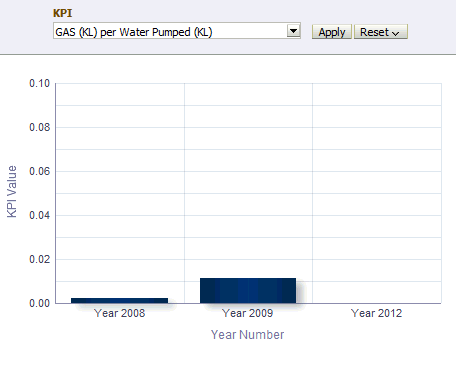Click the 0.00 y-axis value
Screen dimensions: 456x365
pos(39,303)
